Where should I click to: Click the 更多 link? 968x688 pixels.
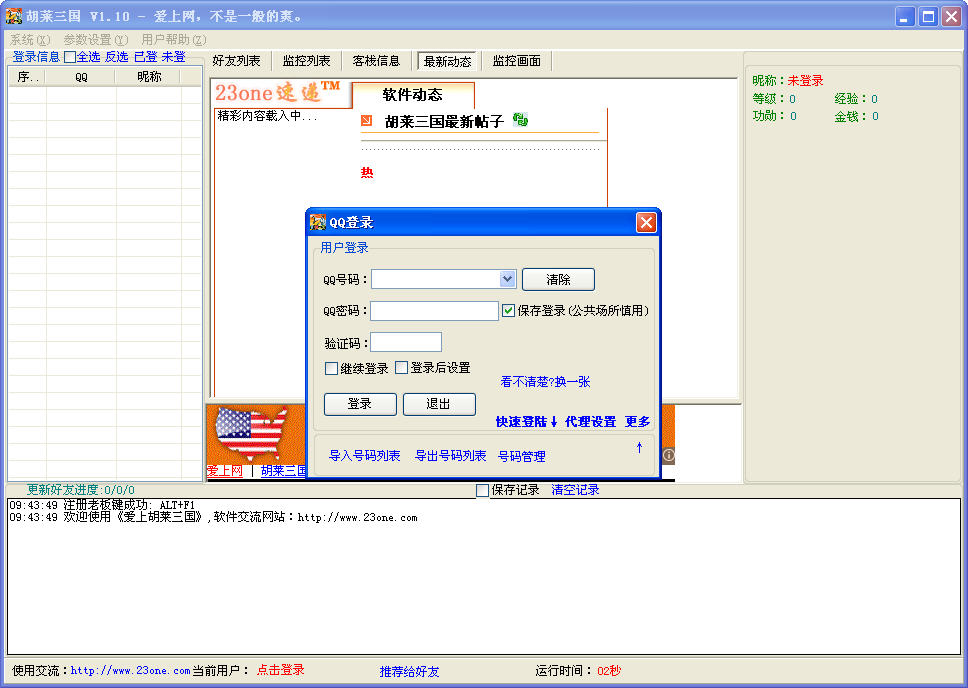637,422
